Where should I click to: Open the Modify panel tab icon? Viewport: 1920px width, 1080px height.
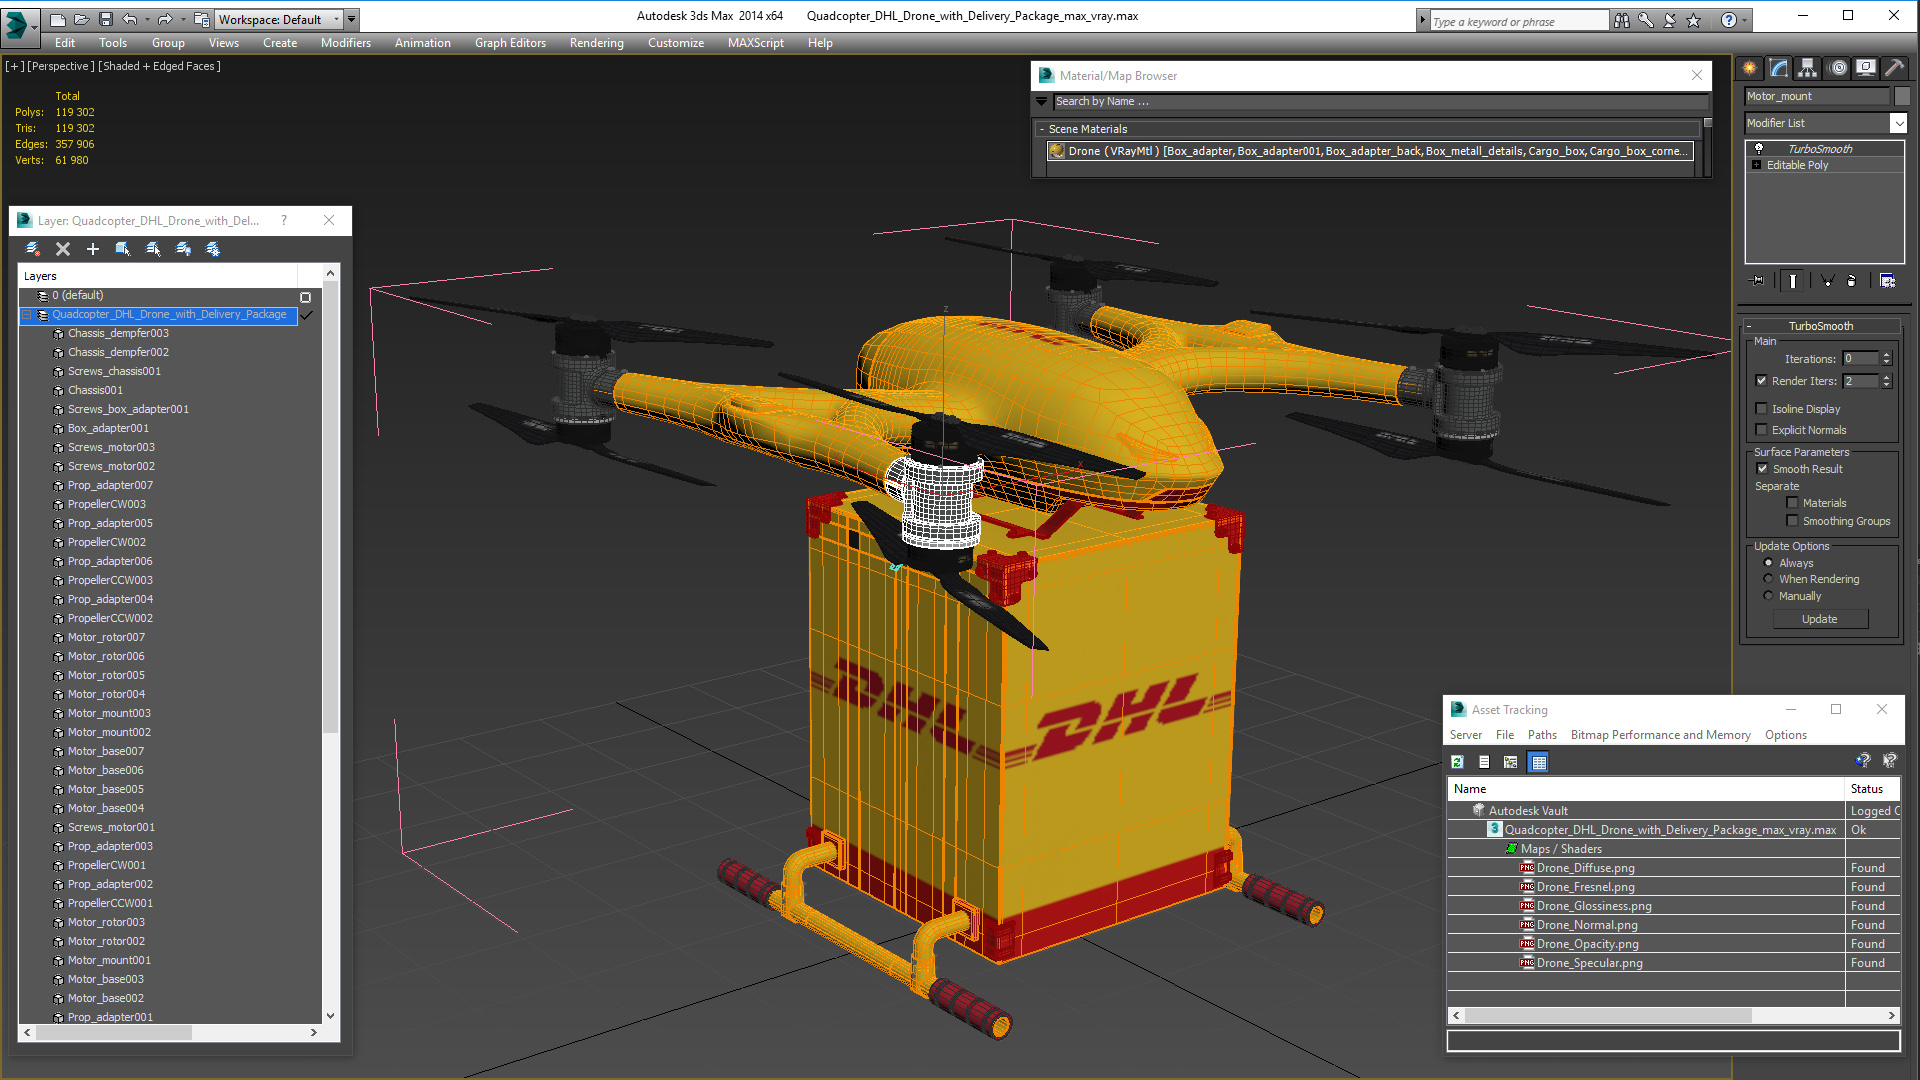point(1779,68)
